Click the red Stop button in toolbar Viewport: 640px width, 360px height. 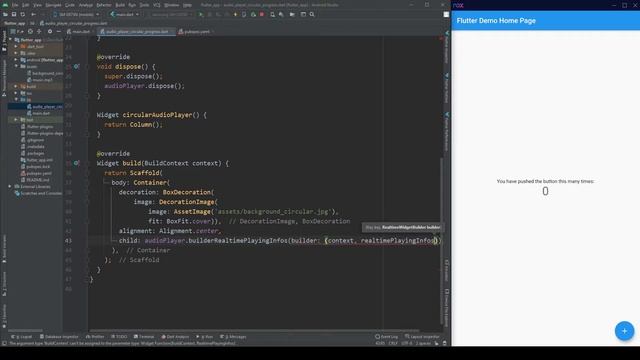[x=262, y=14]
